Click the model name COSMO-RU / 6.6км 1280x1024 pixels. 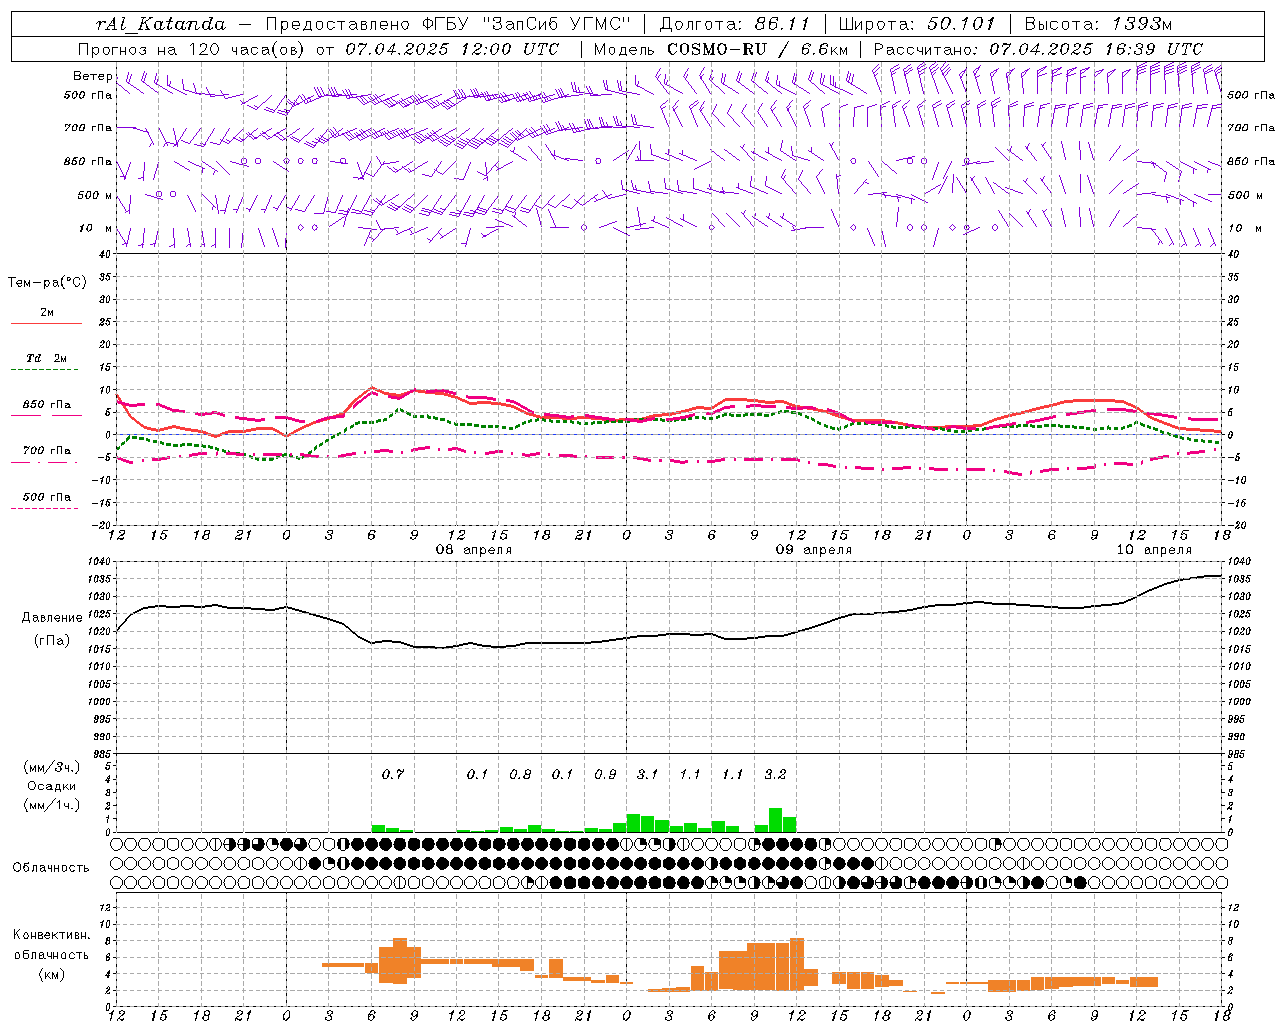758,49
